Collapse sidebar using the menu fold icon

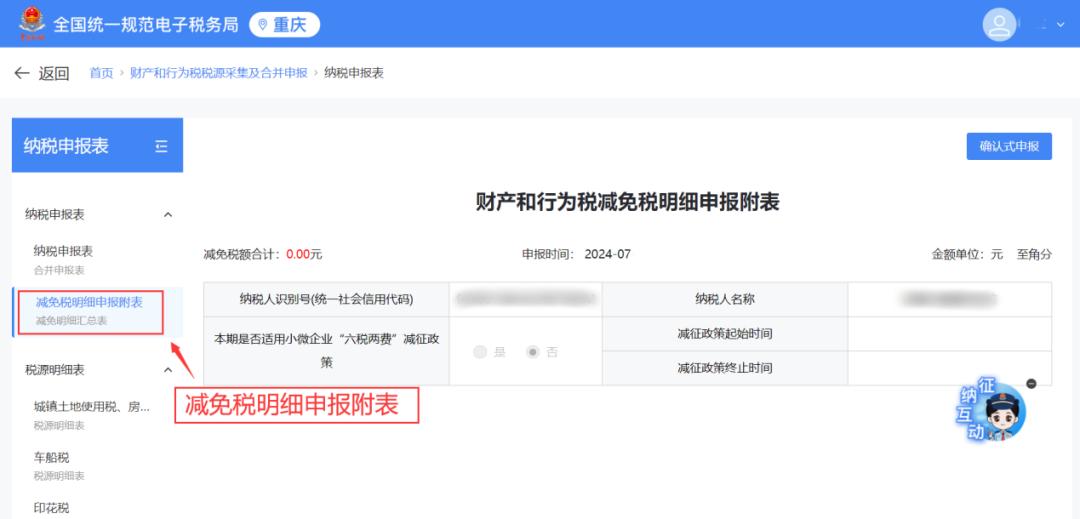[162, 146]
